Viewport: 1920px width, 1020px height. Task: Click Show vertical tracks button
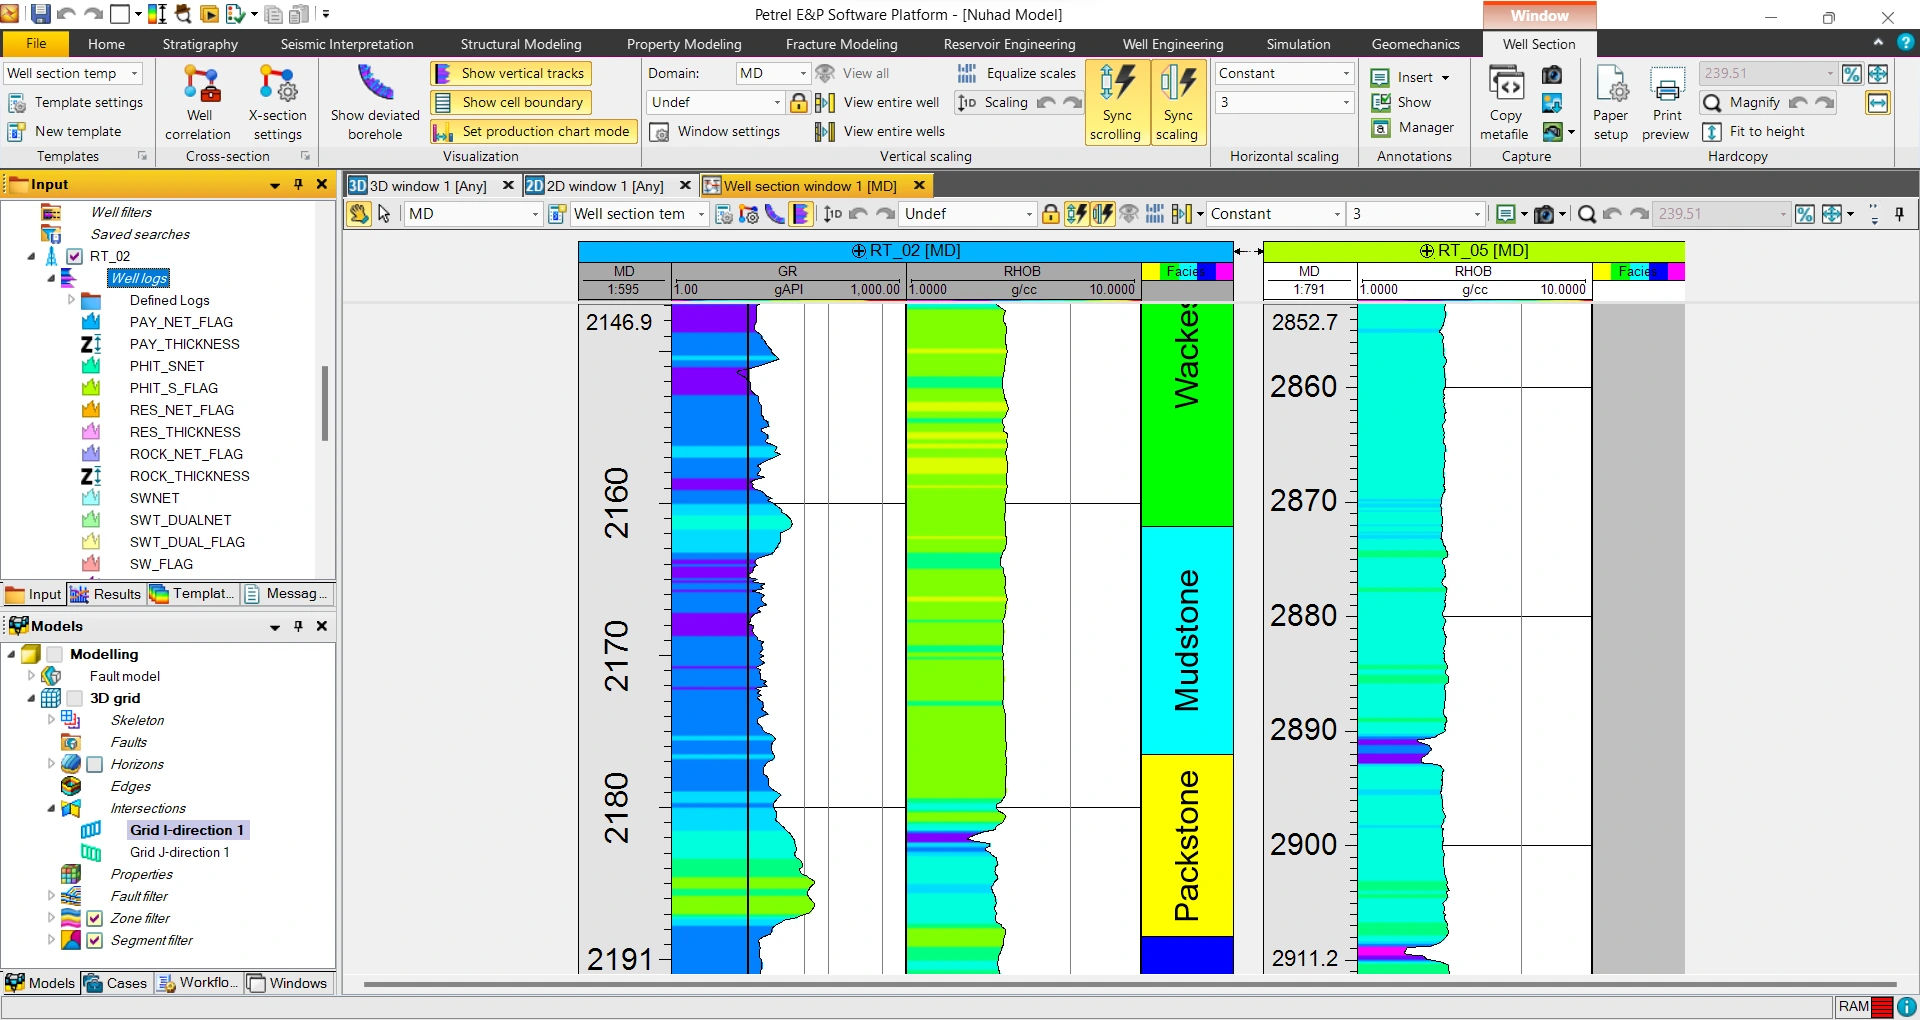(x=511, y=73)
